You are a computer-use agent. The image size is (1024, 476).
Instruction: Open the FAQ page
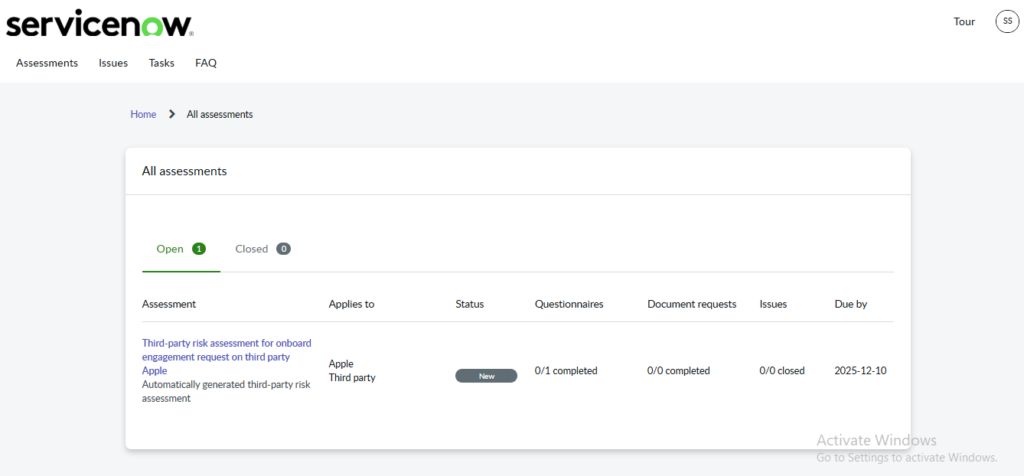click(x=206, y=63)
